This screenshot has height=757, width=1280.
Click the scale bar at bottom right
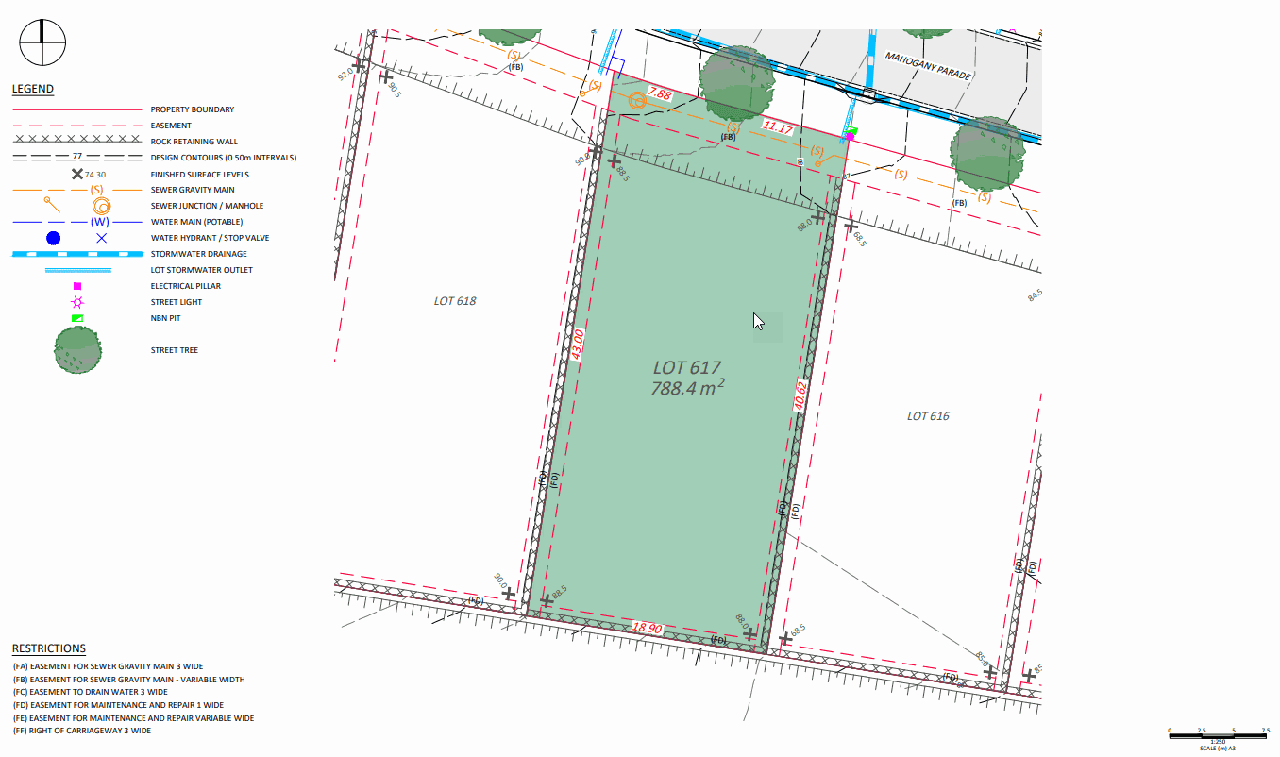coord(1218,737)
